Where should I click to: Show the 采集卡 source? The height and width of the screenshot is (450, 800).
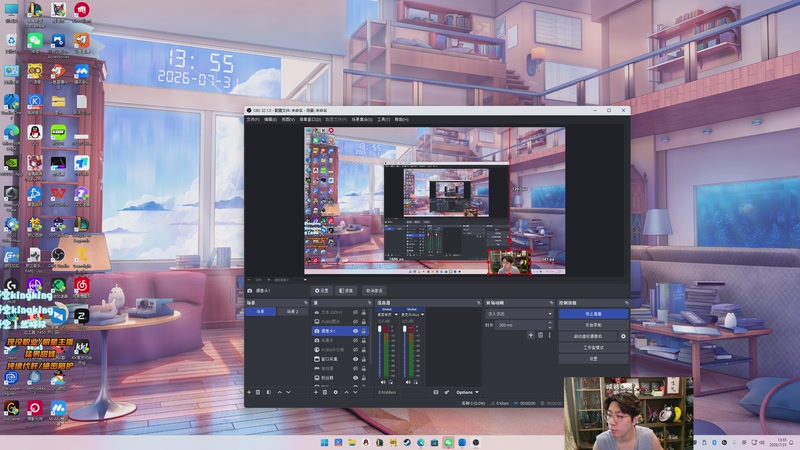click(x=356, y=340)
